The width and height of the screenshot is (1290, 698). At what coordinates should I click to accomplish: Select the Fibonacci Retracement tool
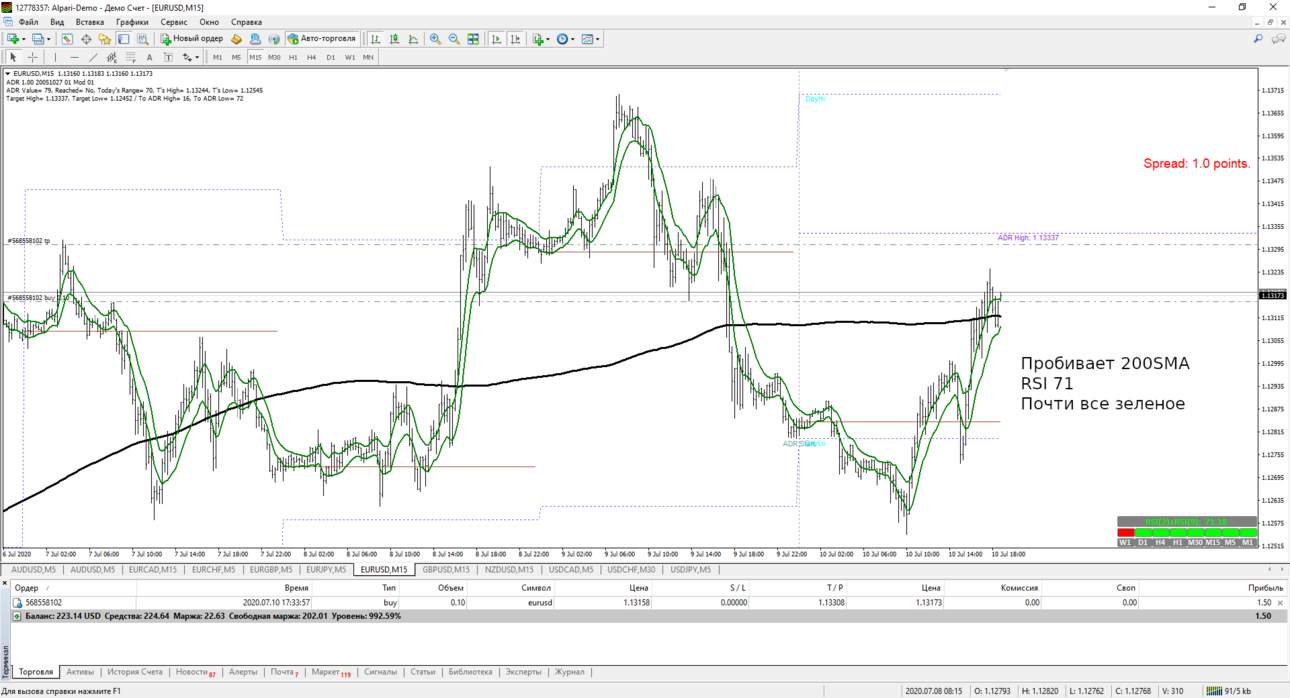coord(130,57)
